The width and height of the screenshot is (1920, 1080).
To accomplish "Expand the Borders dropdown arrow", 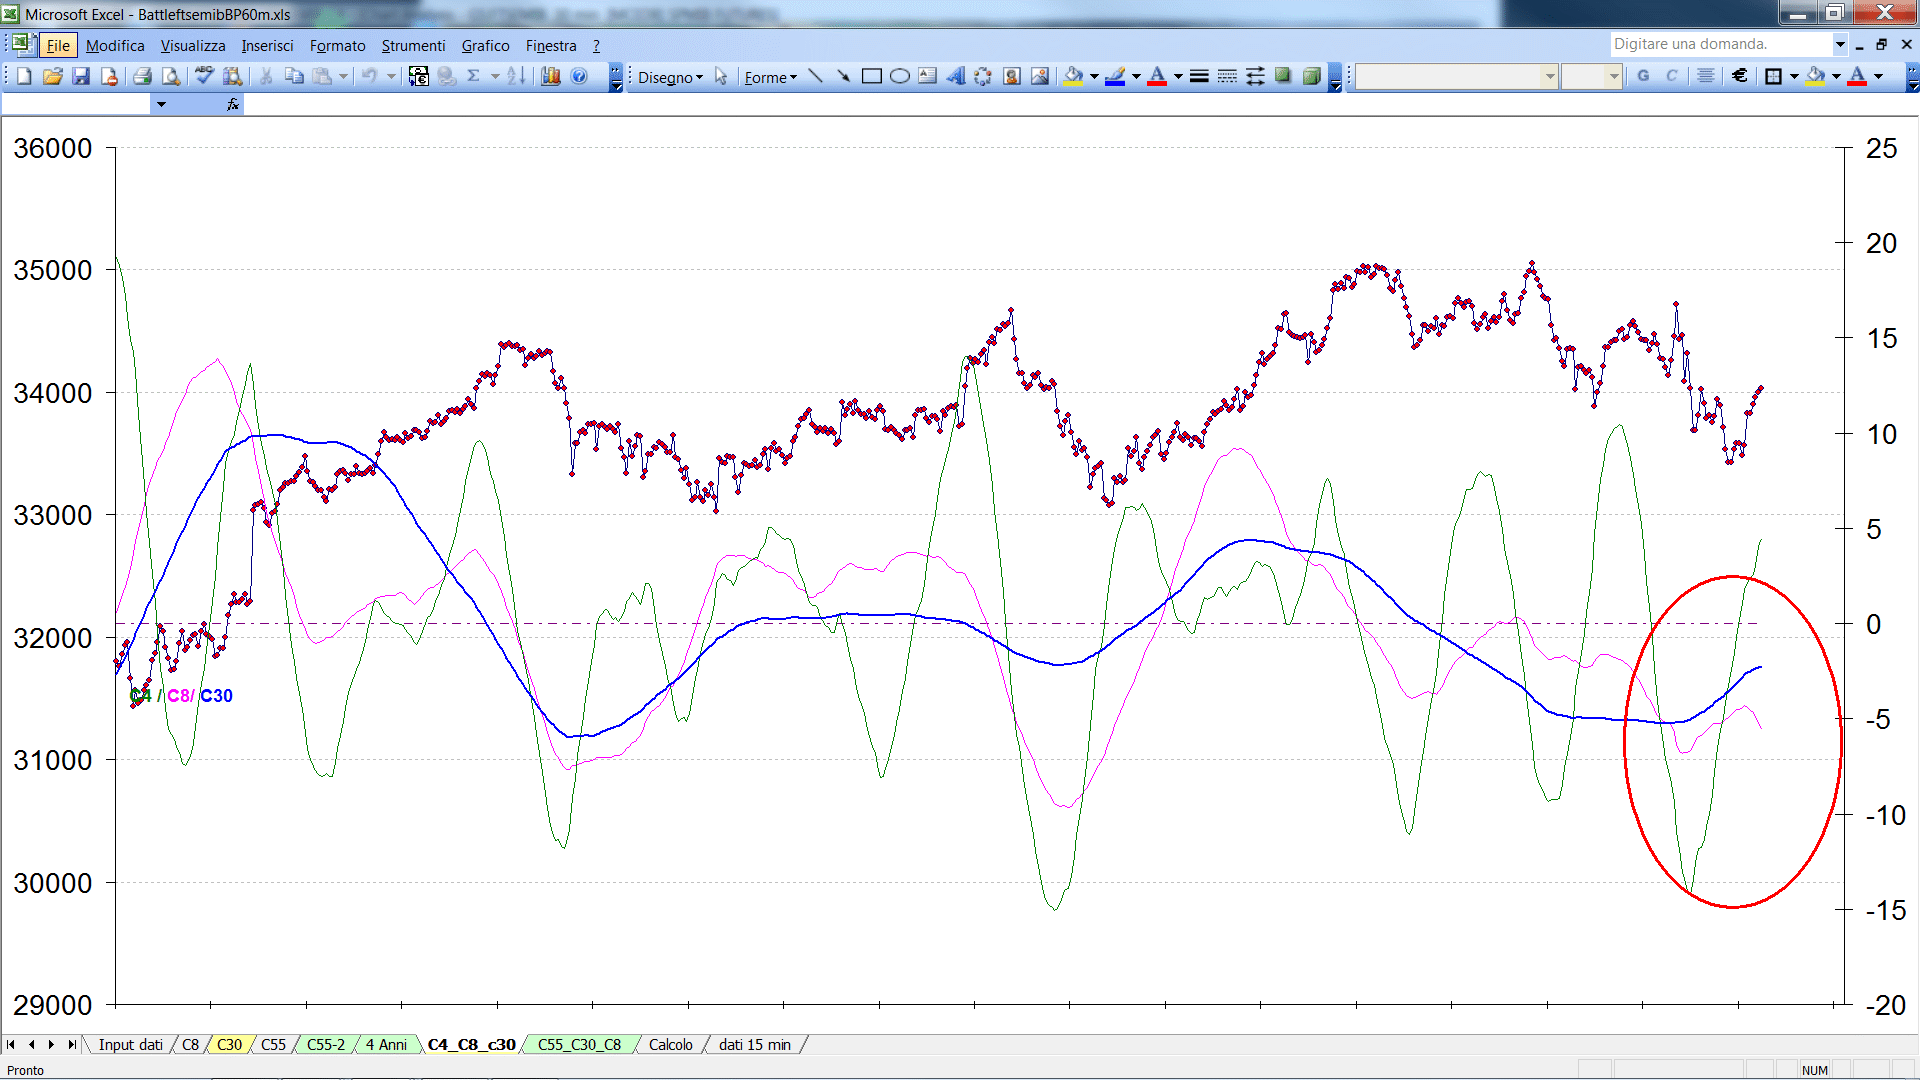I will [x=1794, y=76].
